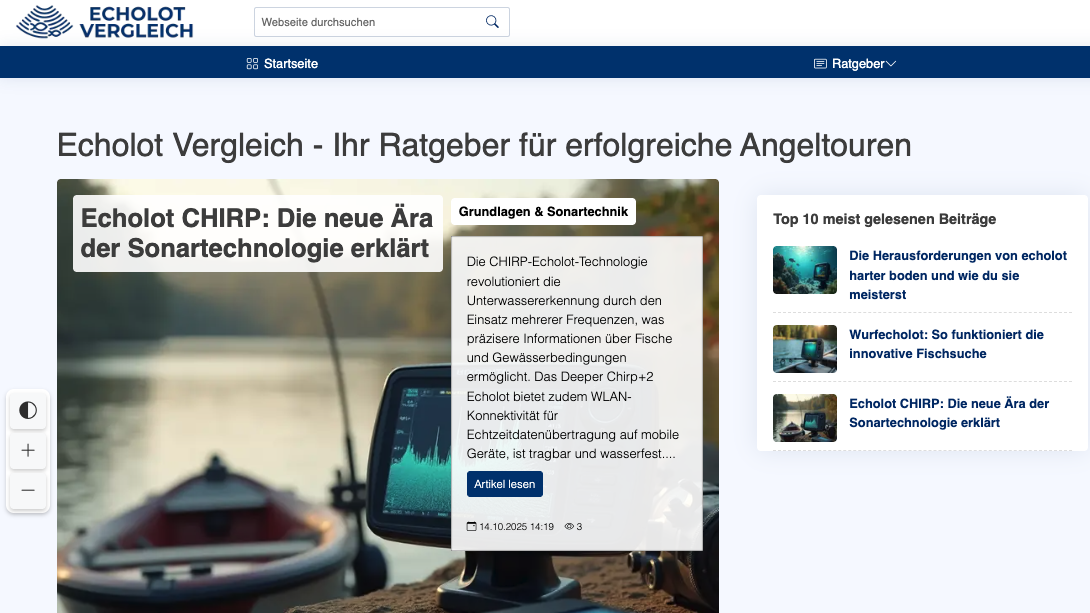
Task: Click the calendar icon next to the date
Action: click(x=471, y=525)
